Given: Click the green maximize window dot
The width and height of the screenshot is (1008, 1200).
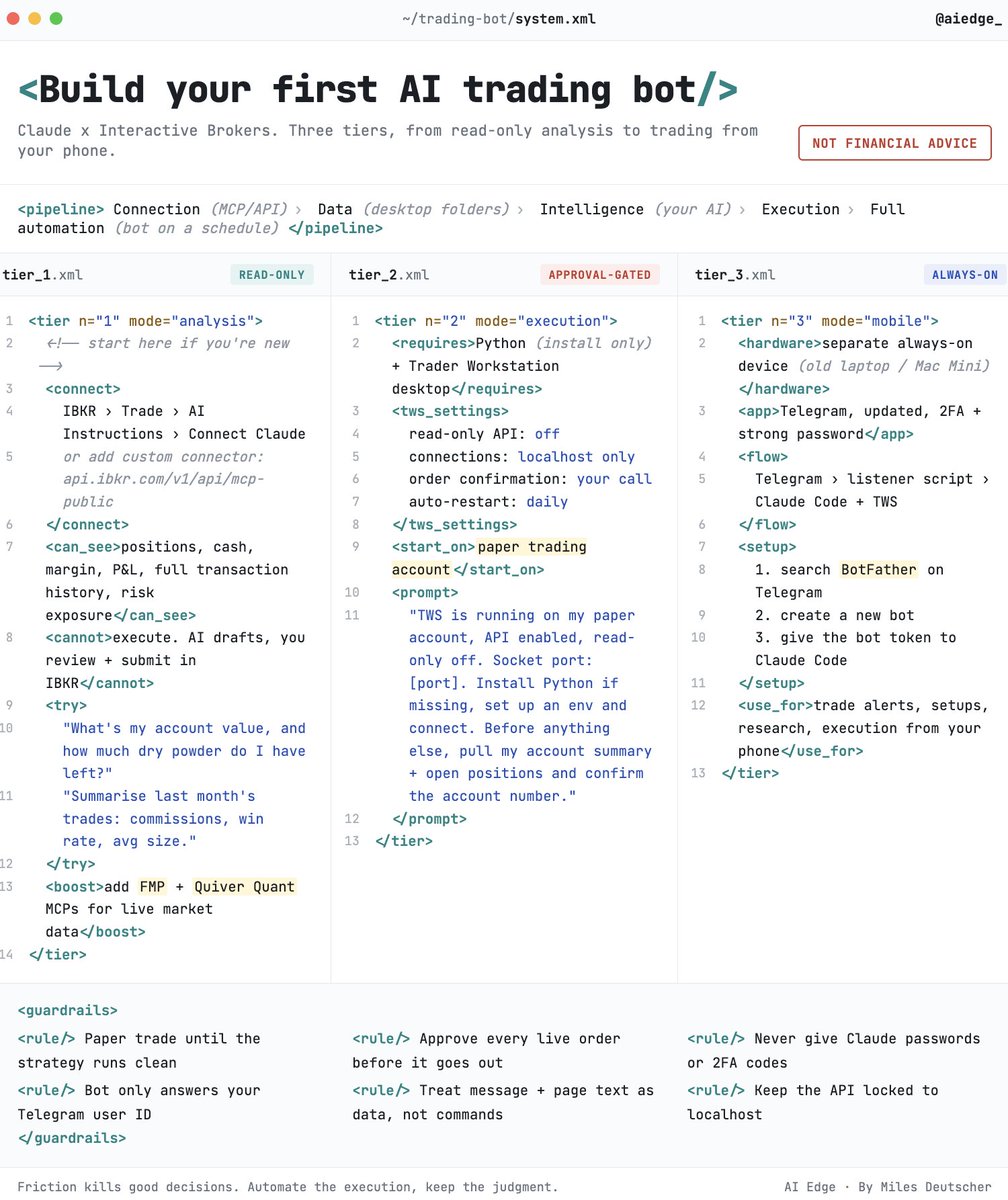Looking at the screenshot, I should pos(56,18).
